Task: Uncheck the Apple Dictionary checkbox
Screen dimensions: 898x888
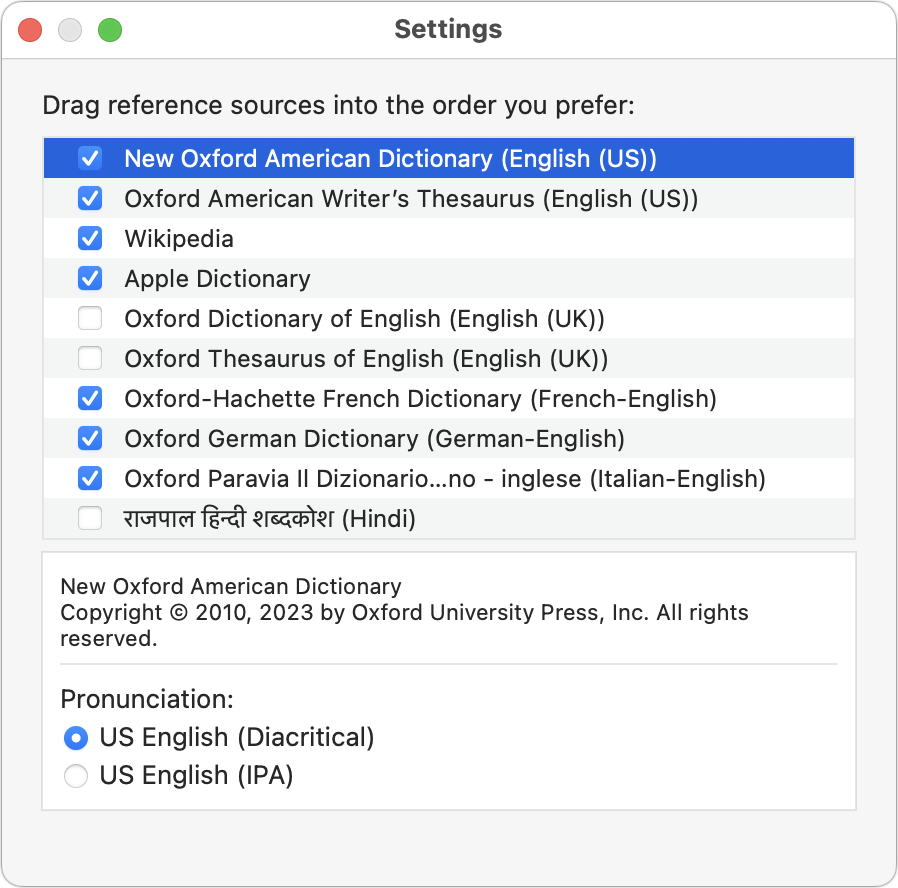Action: click(90, 278)
